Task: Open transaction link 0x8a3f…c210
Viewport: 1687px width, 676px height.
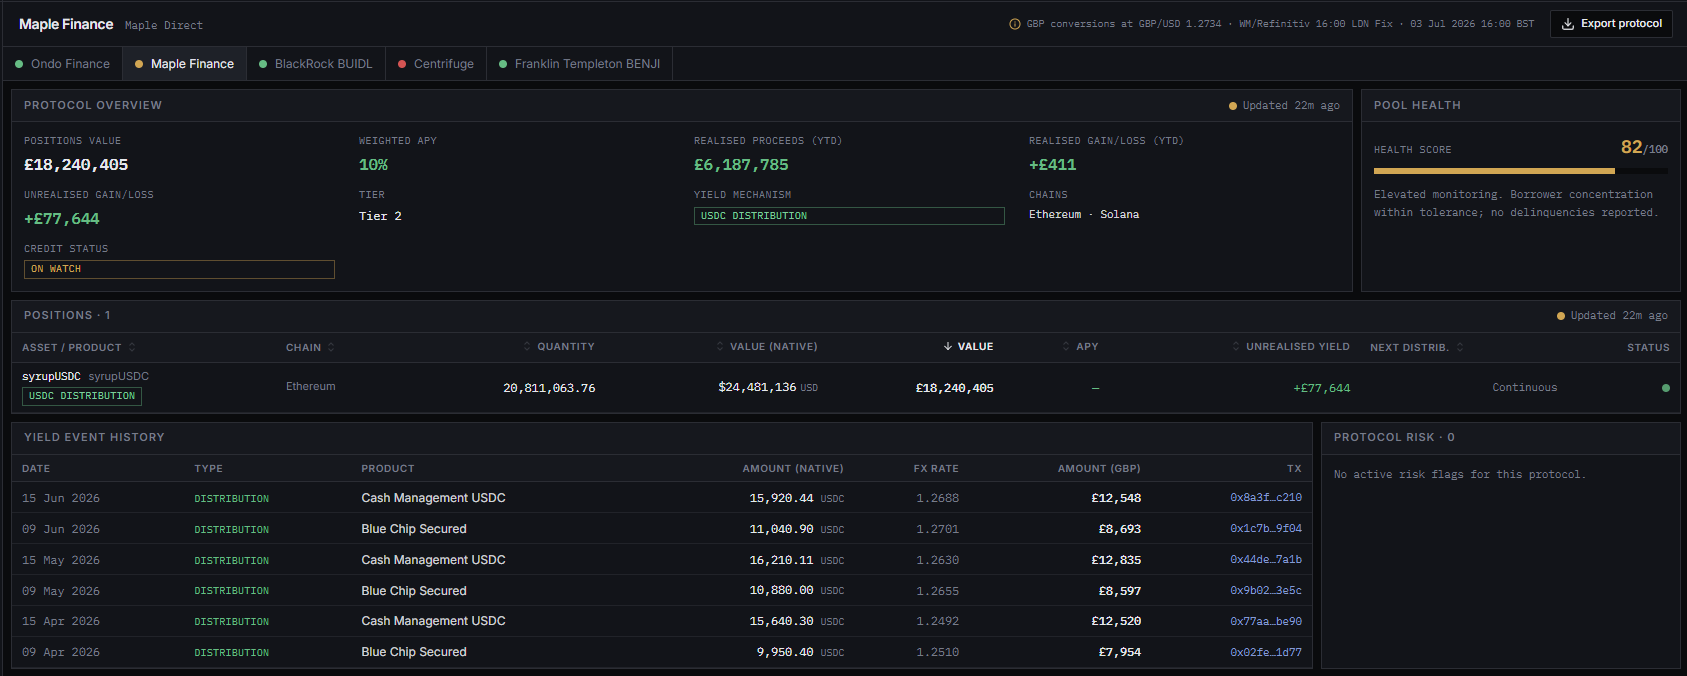Action: click(1266, 497)
